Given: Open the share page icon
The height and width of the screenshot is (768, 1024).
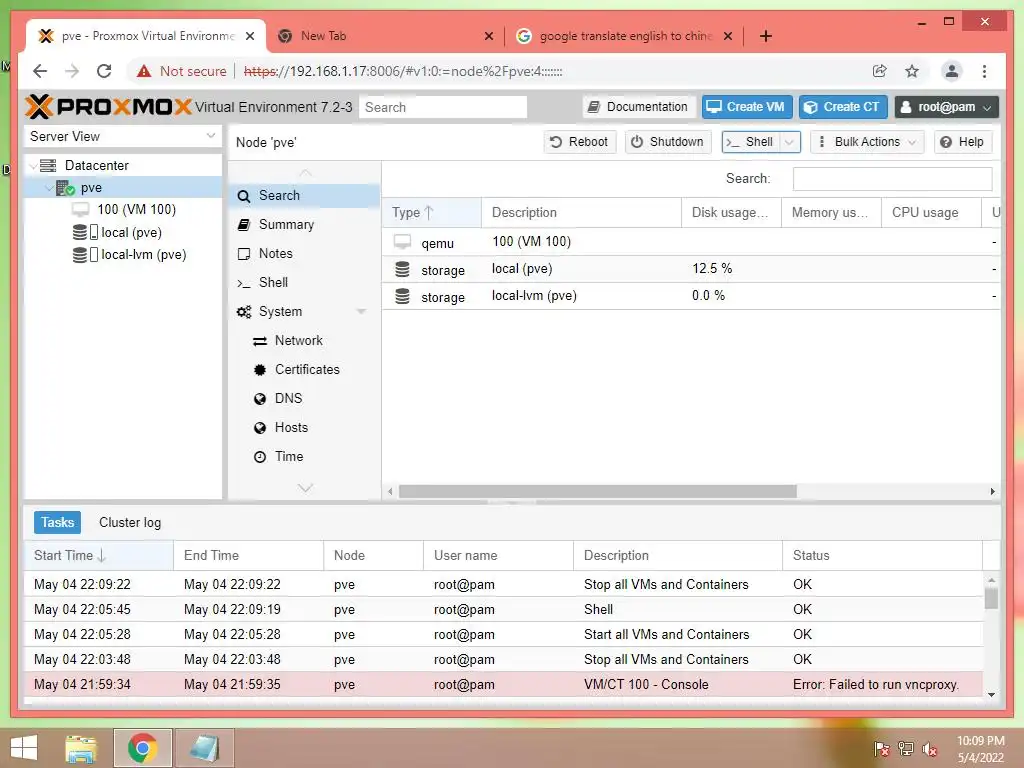Looking at the screenshot, I should (x=880, y=71).
